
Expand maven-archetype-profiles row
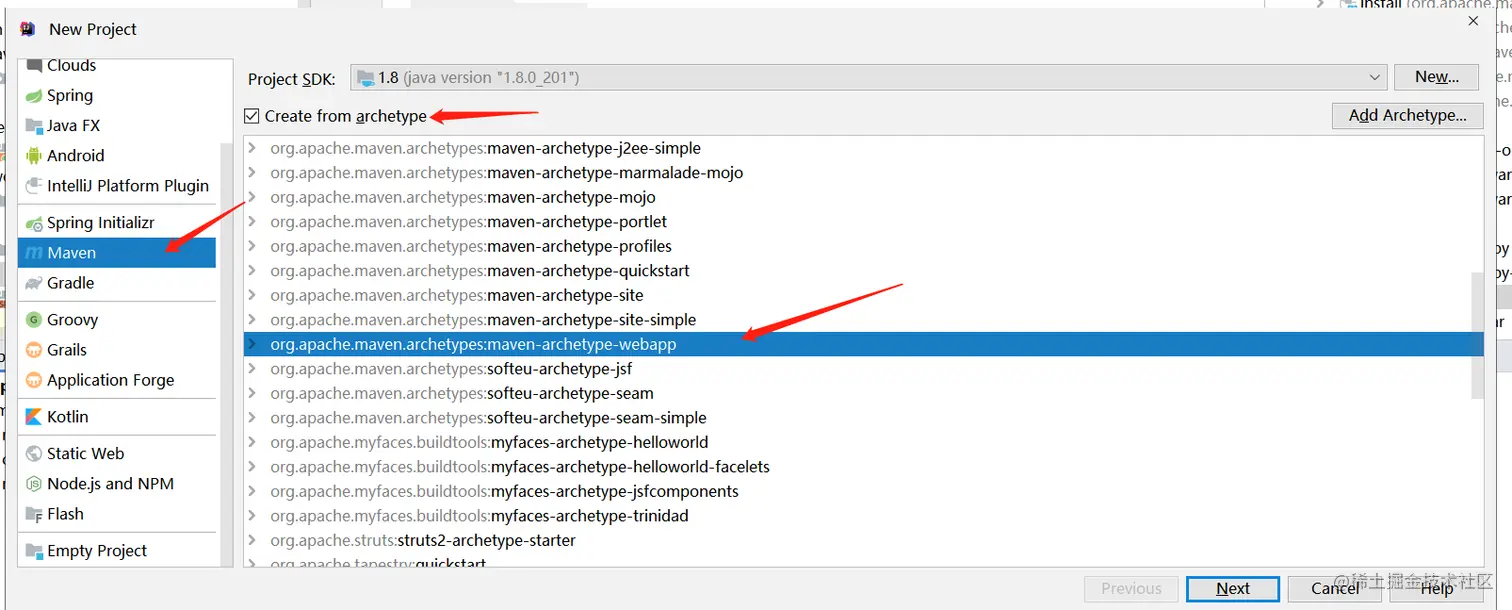tap(252, 246)
